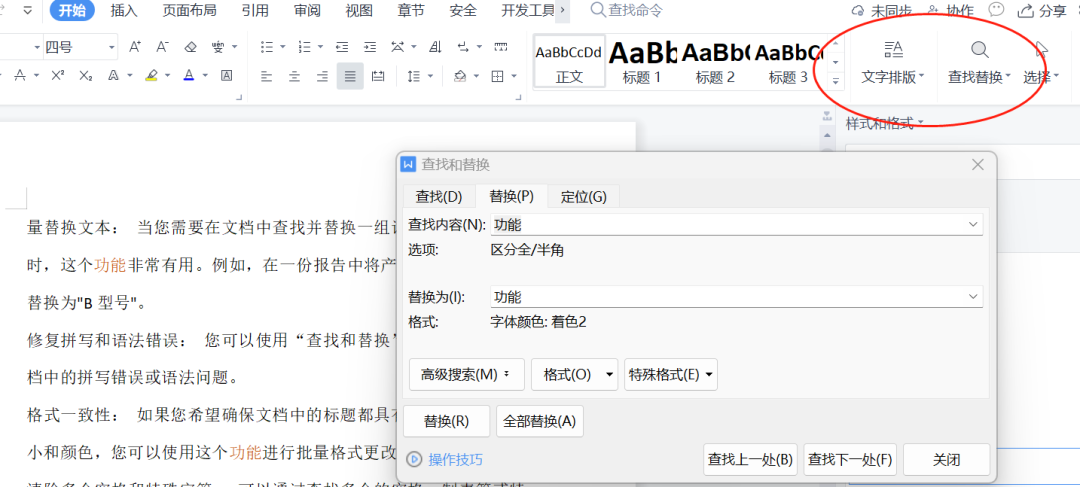Toggle the ruler tab stops icon

501,47
